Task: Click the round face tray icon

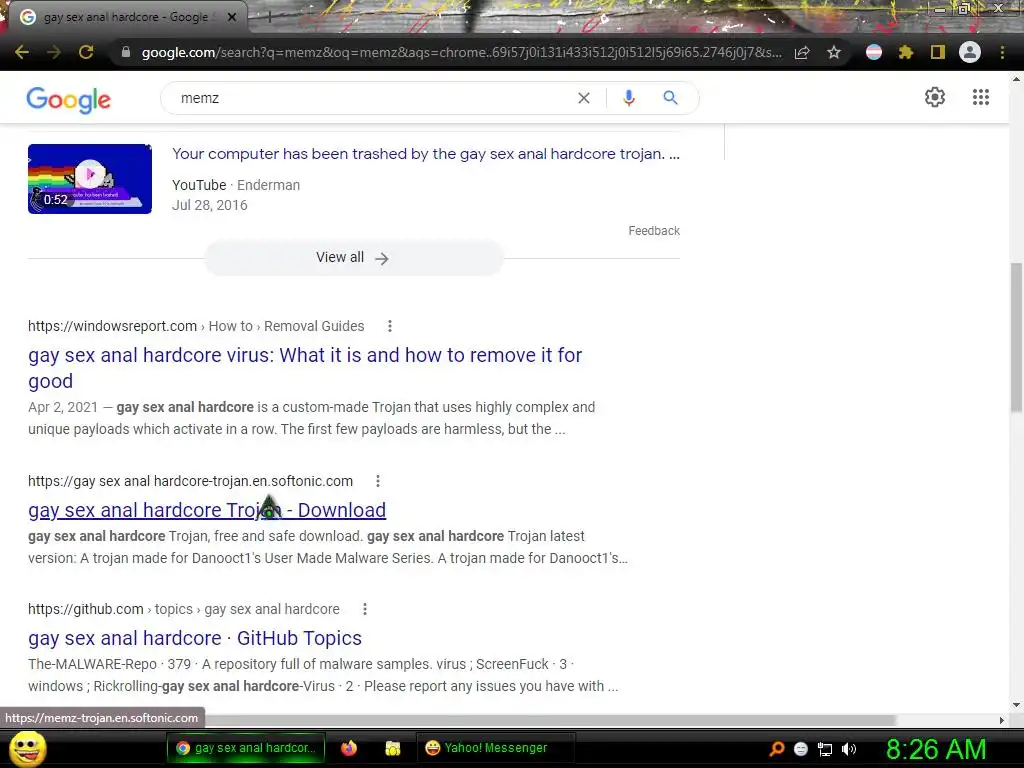Action: pos(801,749)
